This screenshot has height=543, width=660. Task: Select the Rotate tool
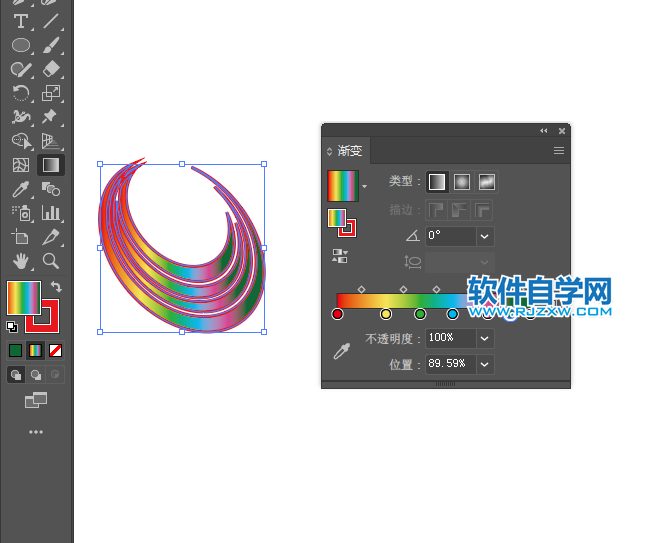point(21,93)
